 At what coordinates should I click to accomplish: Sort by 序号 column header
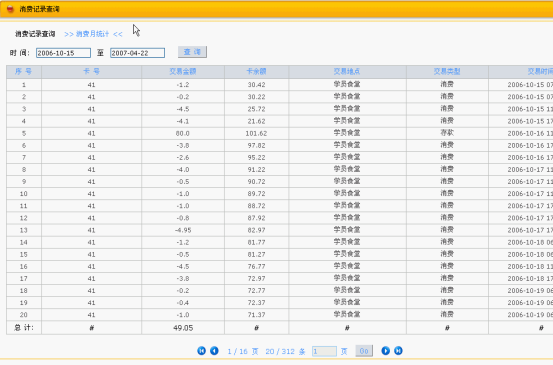pos(24,72)
